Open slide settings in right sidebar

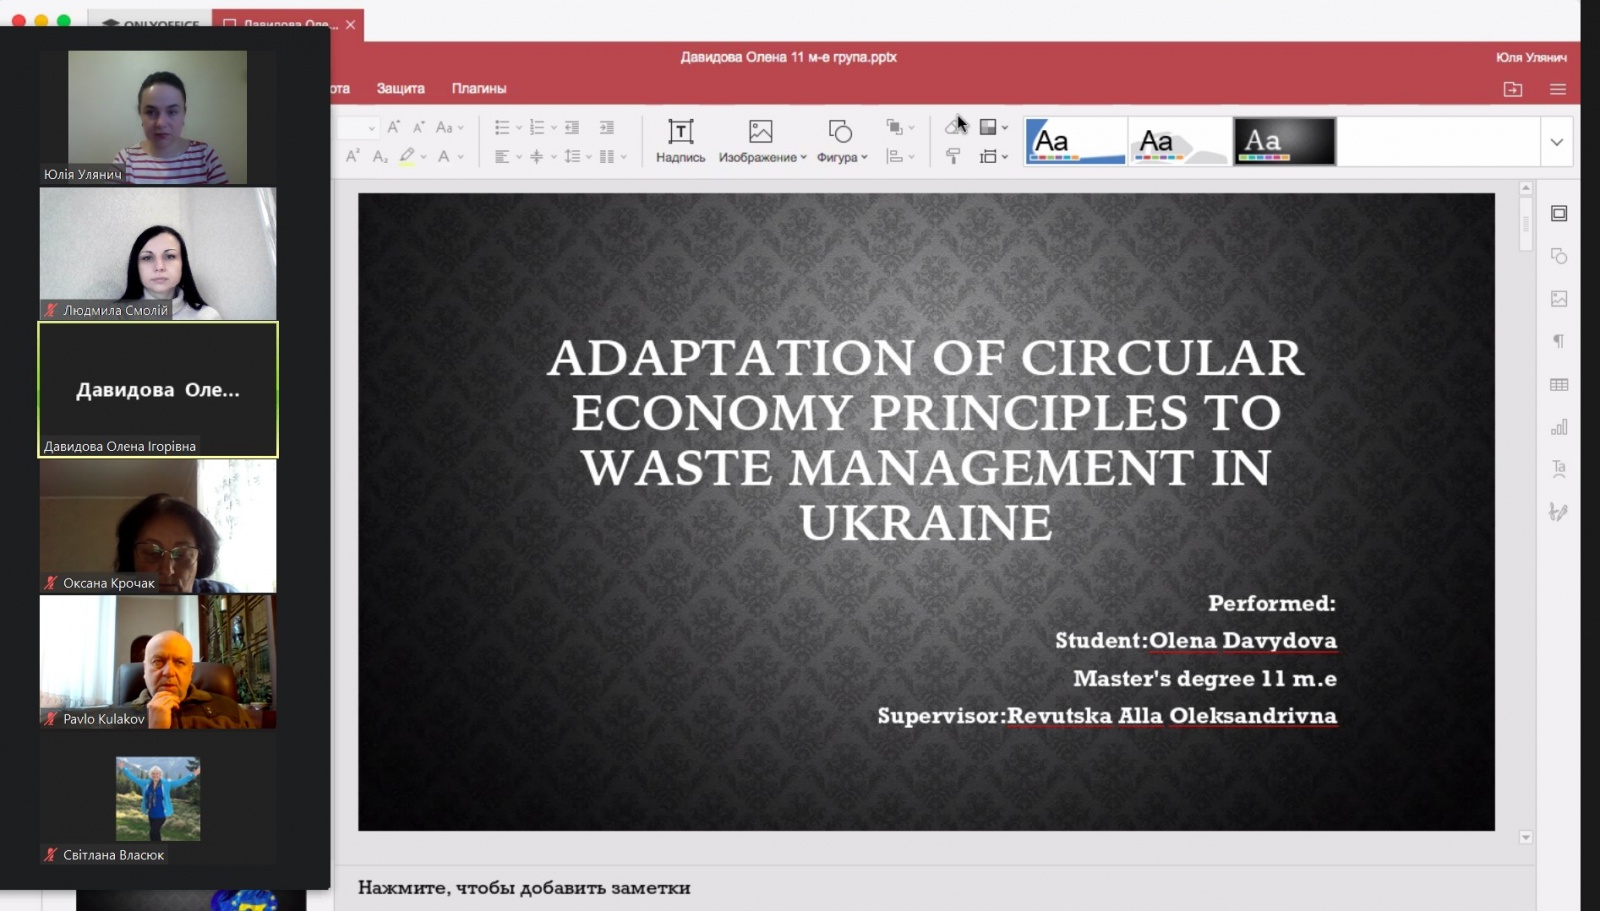[1559, 213]
